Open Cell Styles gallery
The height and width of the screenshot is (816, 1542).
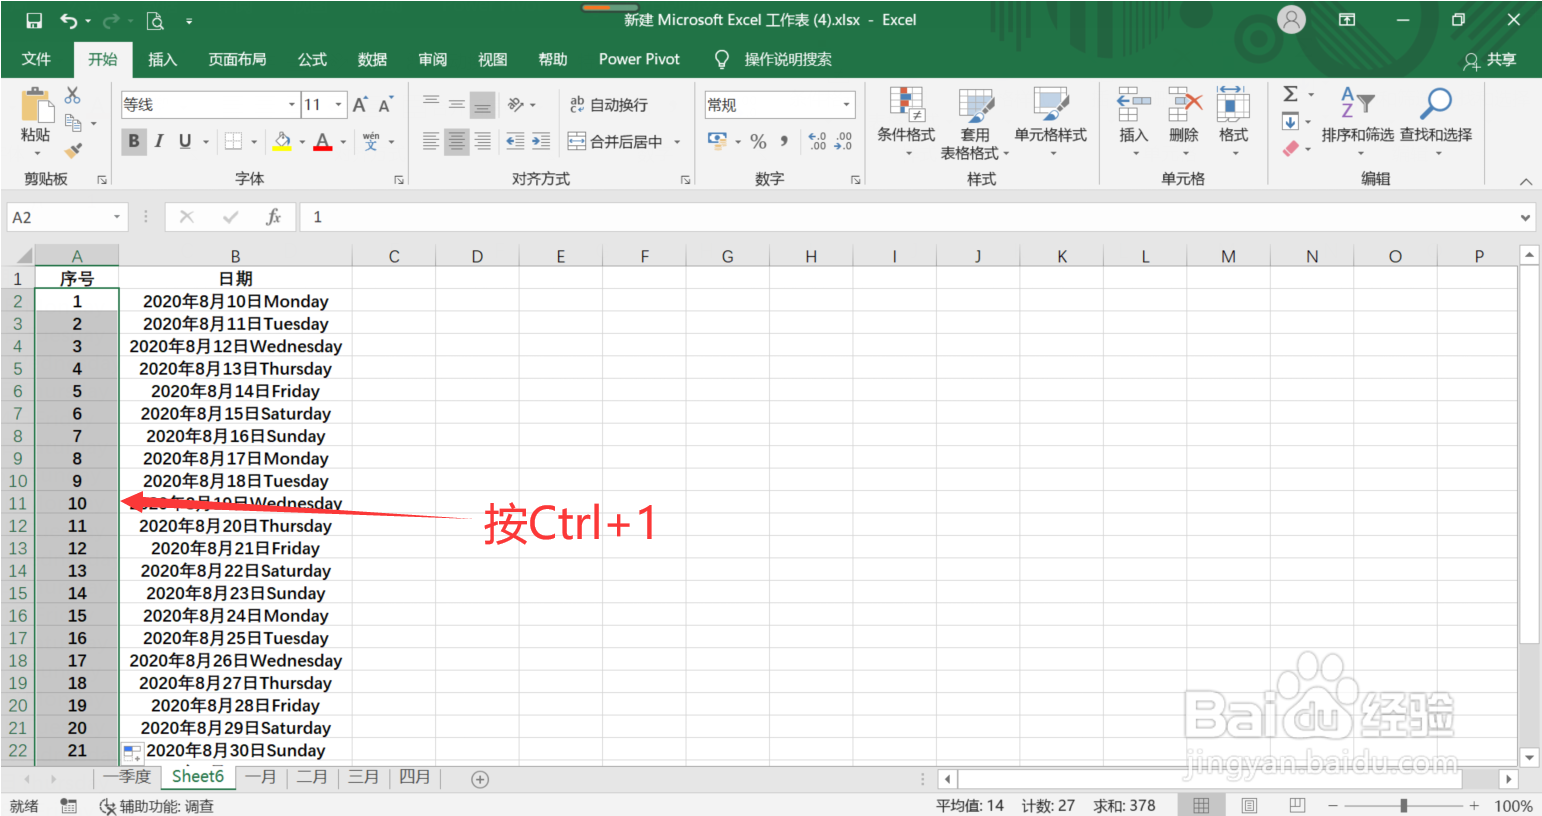[1050, 122]
